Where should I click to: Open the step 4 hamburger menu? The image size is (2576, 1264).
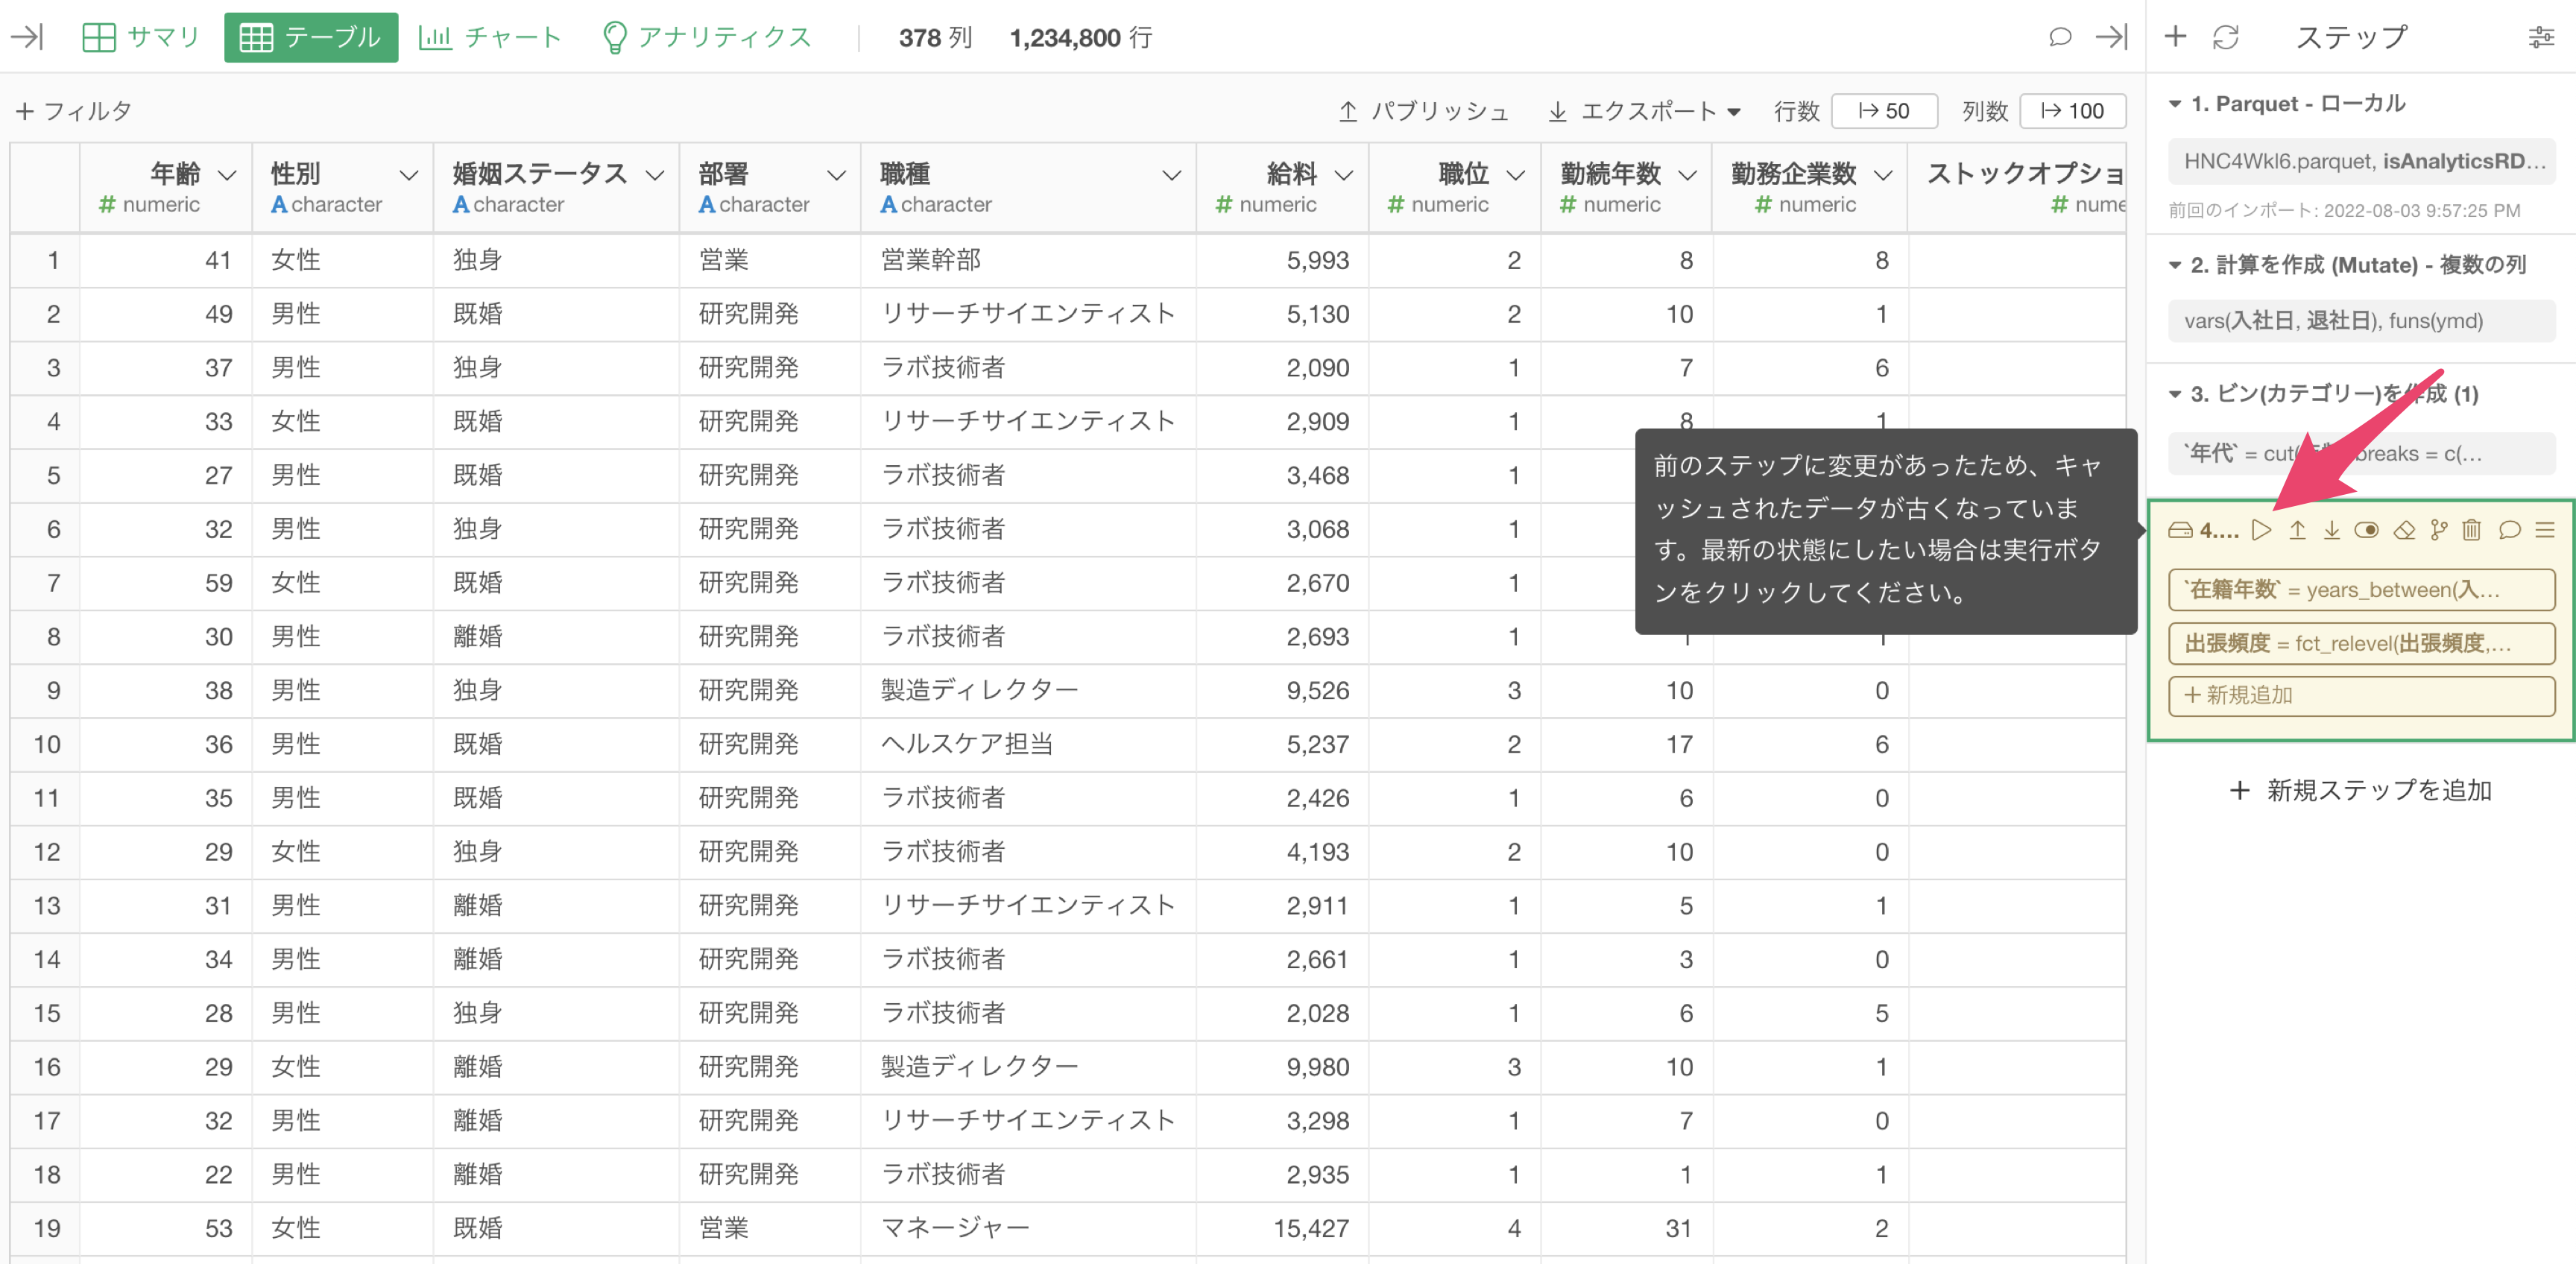[x=2545, y=530]
